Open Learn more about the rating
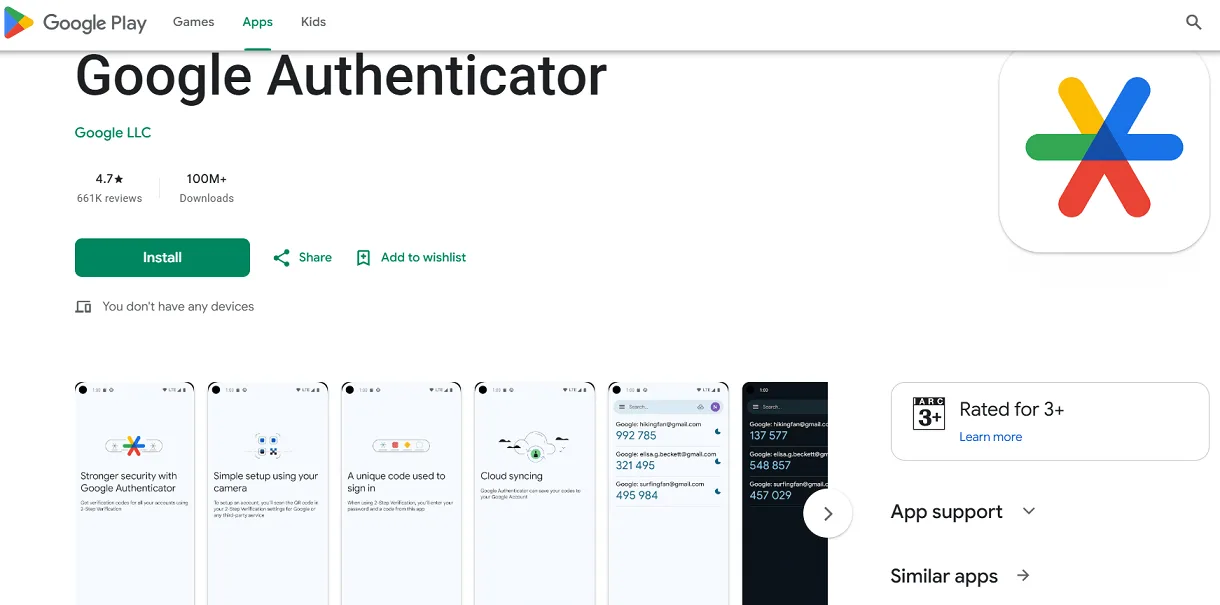The image size is (1220, 605). [x=990, y=437]
